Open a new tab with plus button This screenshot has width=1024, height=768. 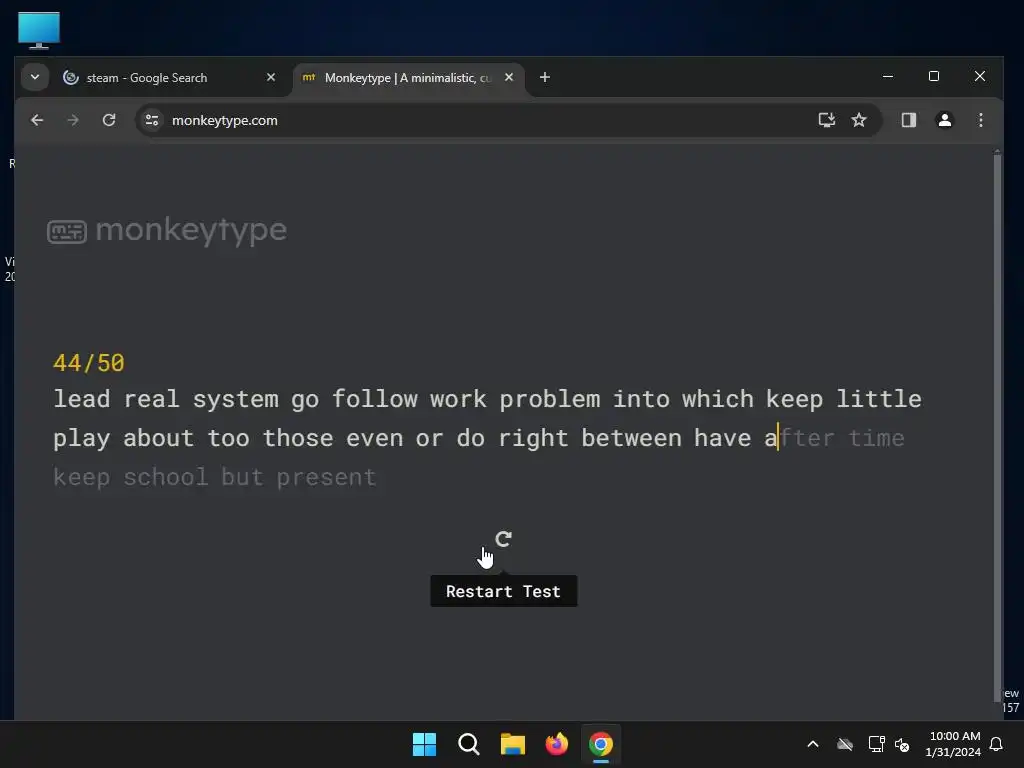545,77
